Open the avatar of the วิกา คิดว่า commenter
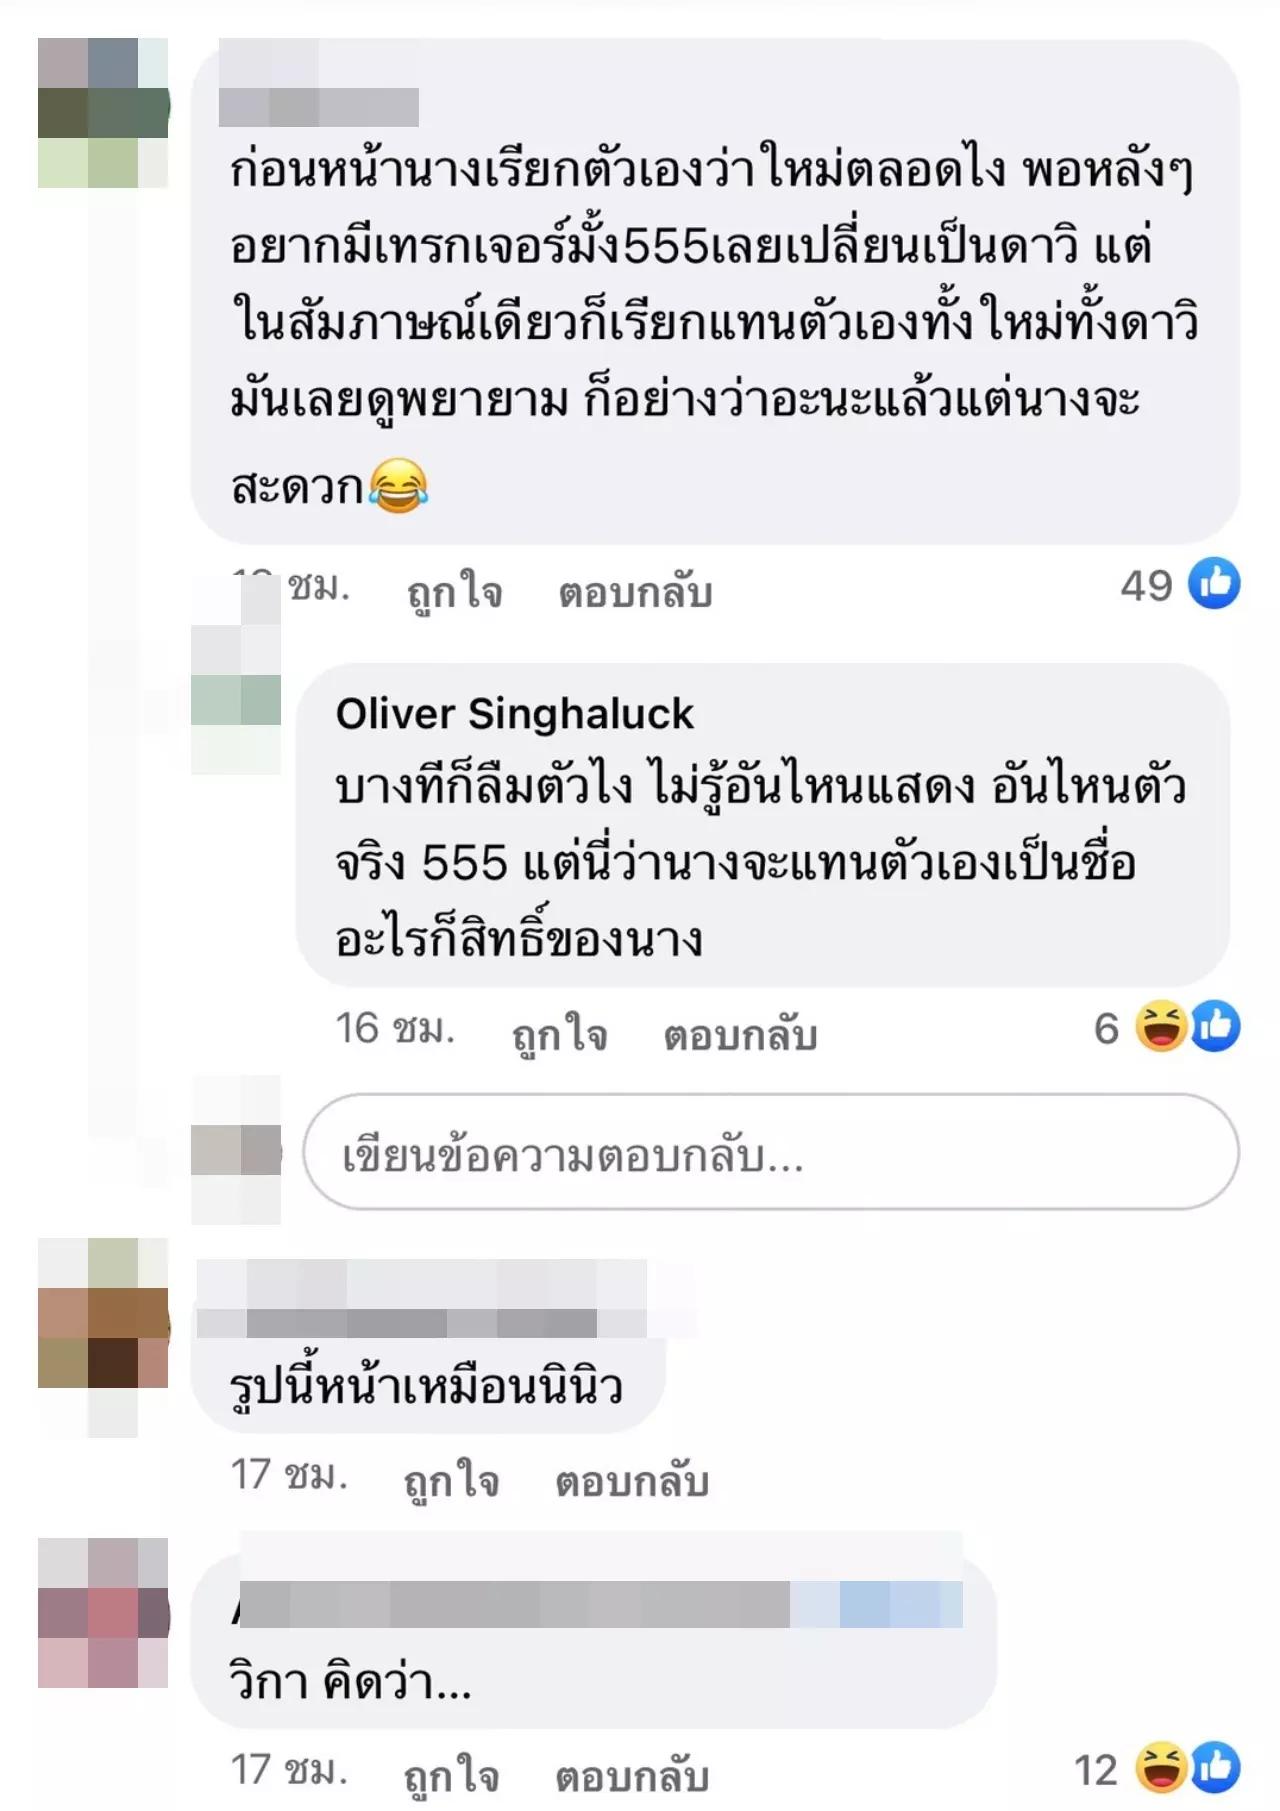This screenshot has height=1811, width=1280. [103, 1613]
